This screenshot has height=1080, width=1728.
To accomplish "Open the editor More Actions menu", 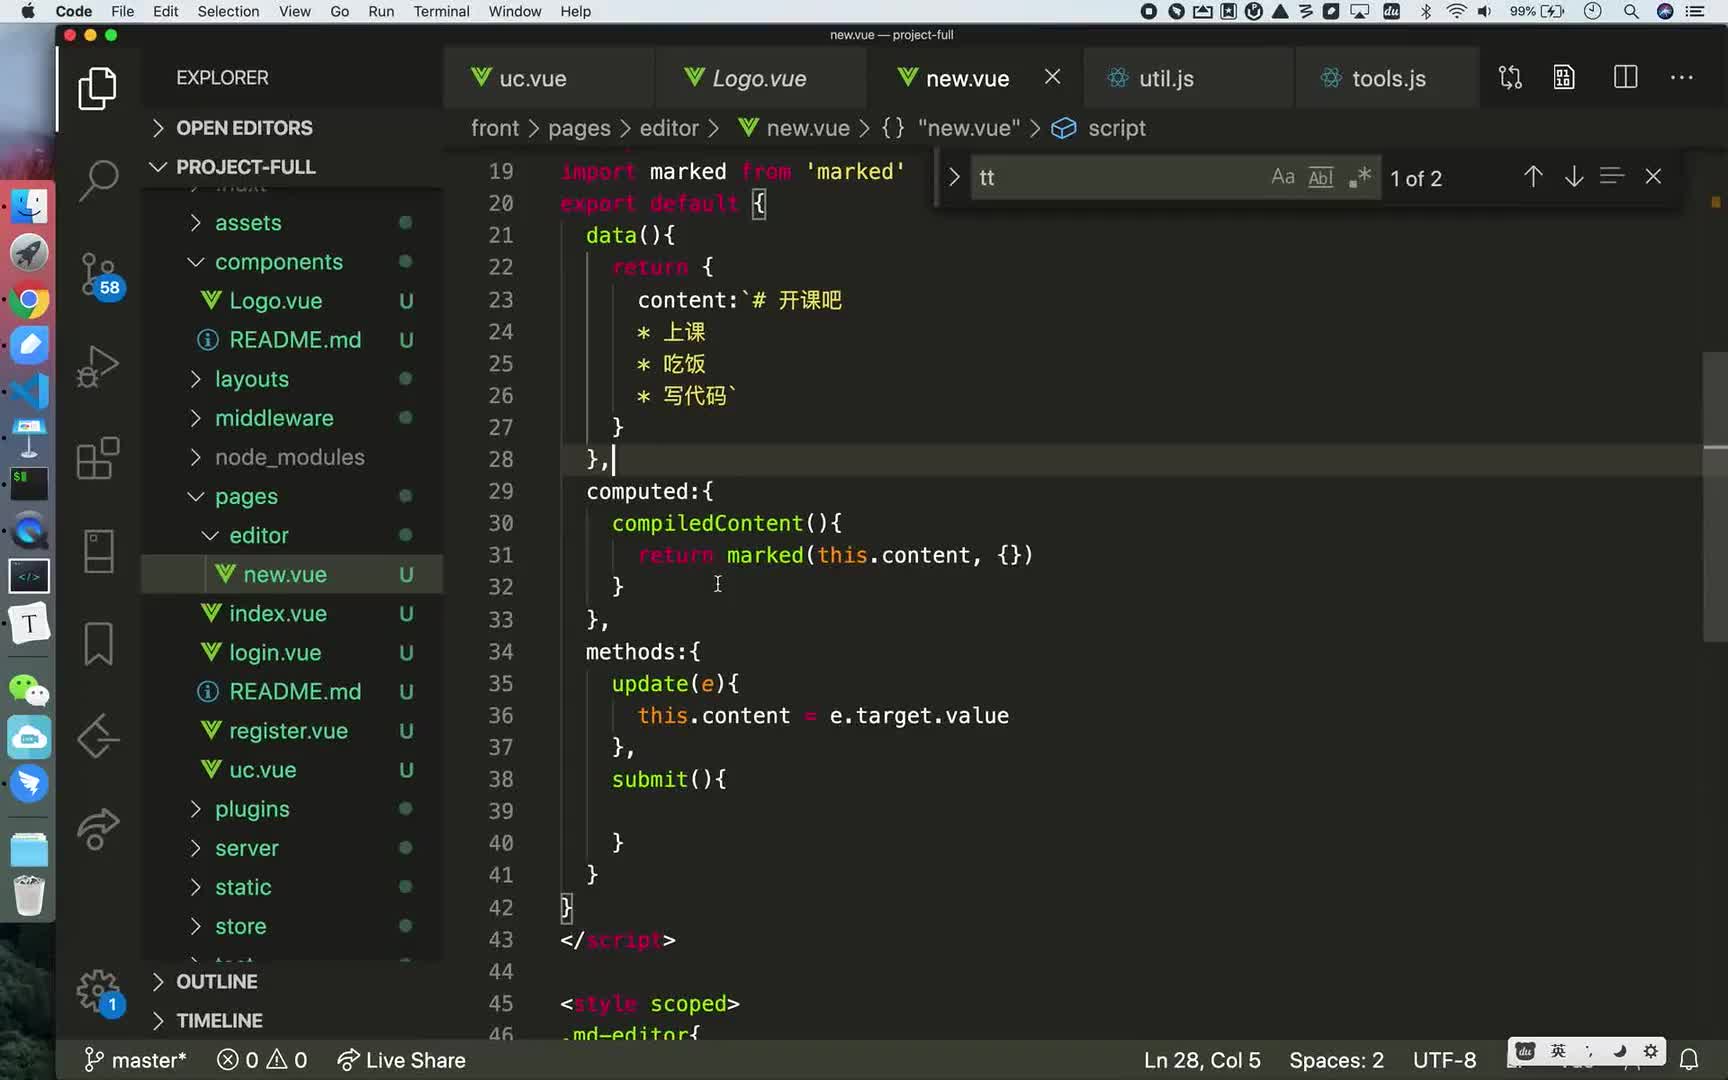I will pyautogui.click(x=1682, y=78).
